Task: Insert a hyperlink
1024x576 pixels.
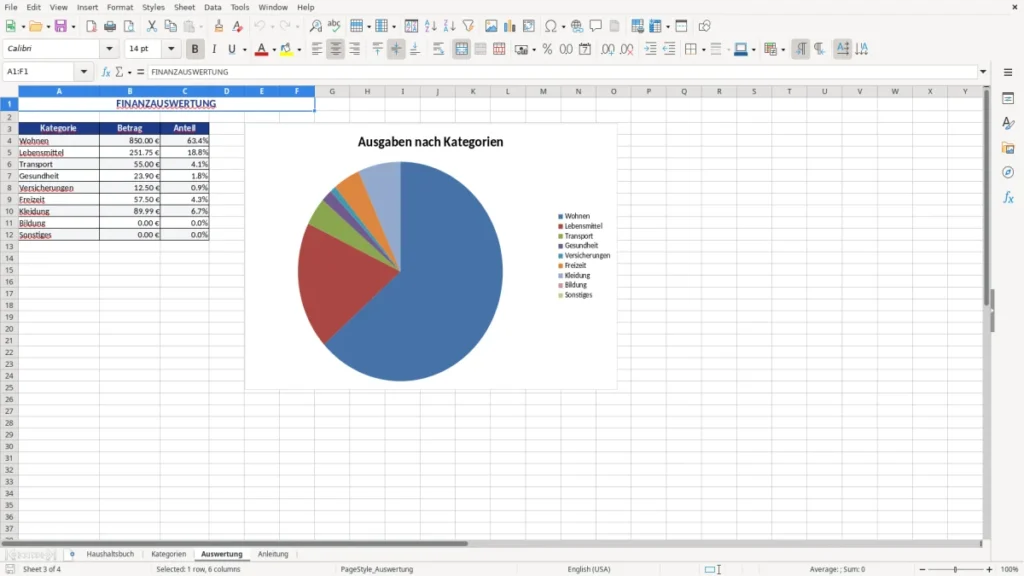Action: 577,26
